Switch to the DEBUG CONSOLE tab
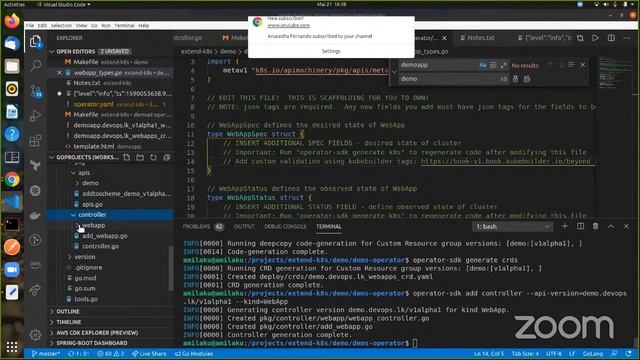This screenshot has height=360, width=640. pos(285,227)
